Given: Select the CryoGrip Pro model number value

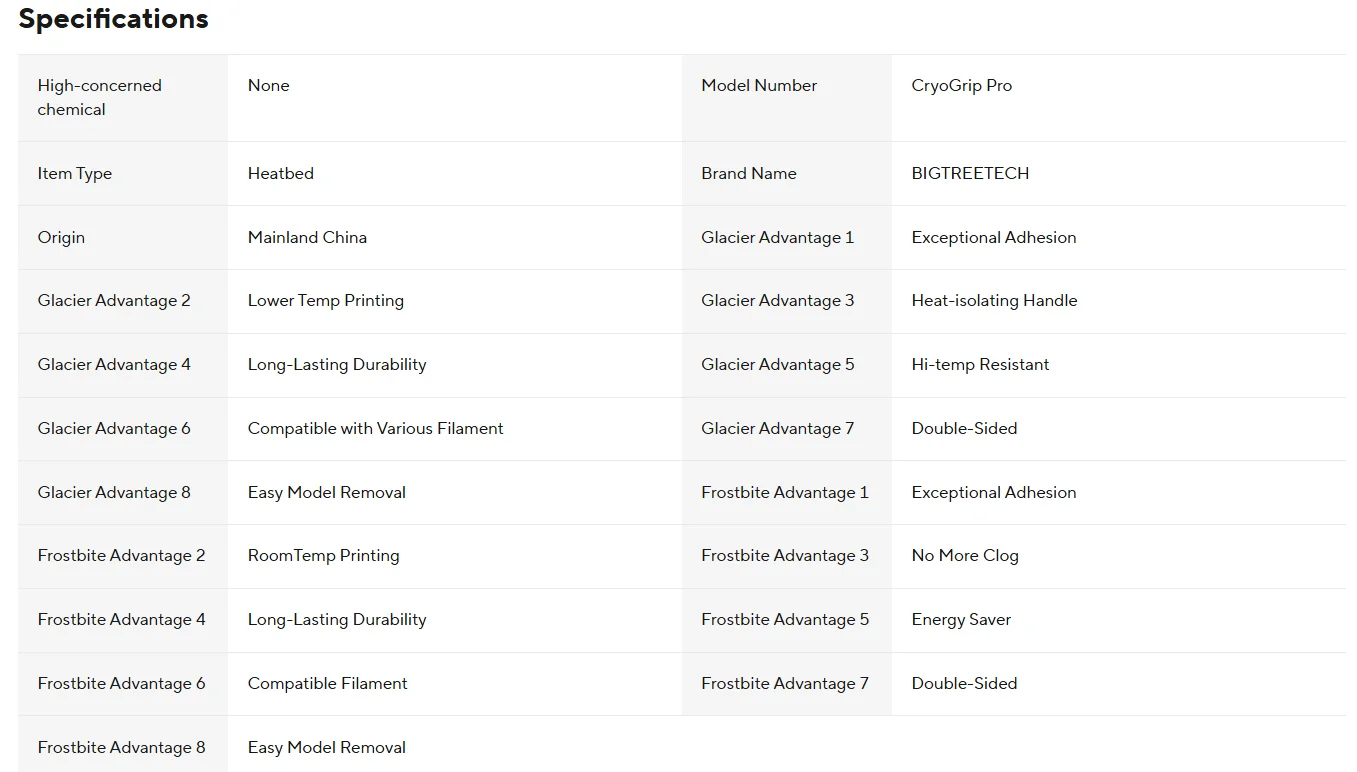Looking at the screenshot, I should (961, 86).
